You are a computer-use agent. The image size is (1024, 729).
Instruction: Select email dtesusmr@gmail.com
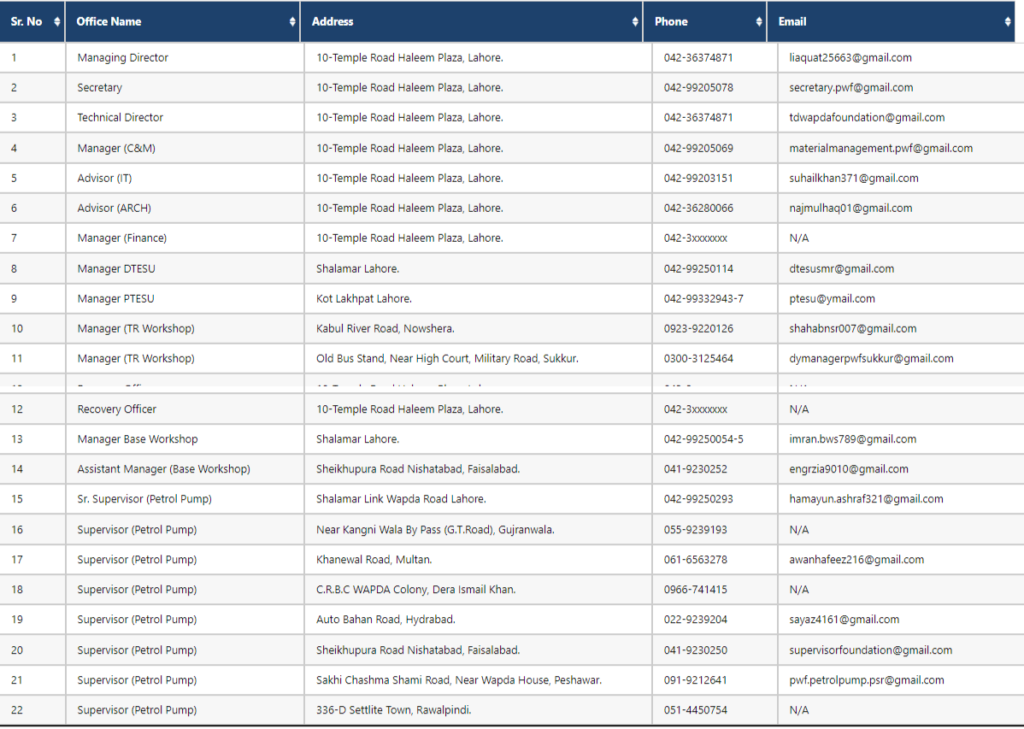coord(842,268)
